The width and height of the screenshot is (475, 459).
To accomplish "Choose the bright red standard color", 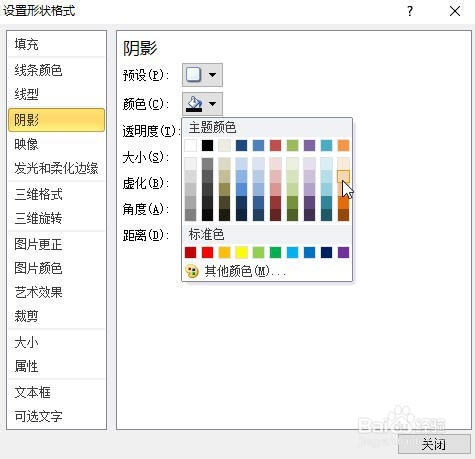I will [207, 253].
